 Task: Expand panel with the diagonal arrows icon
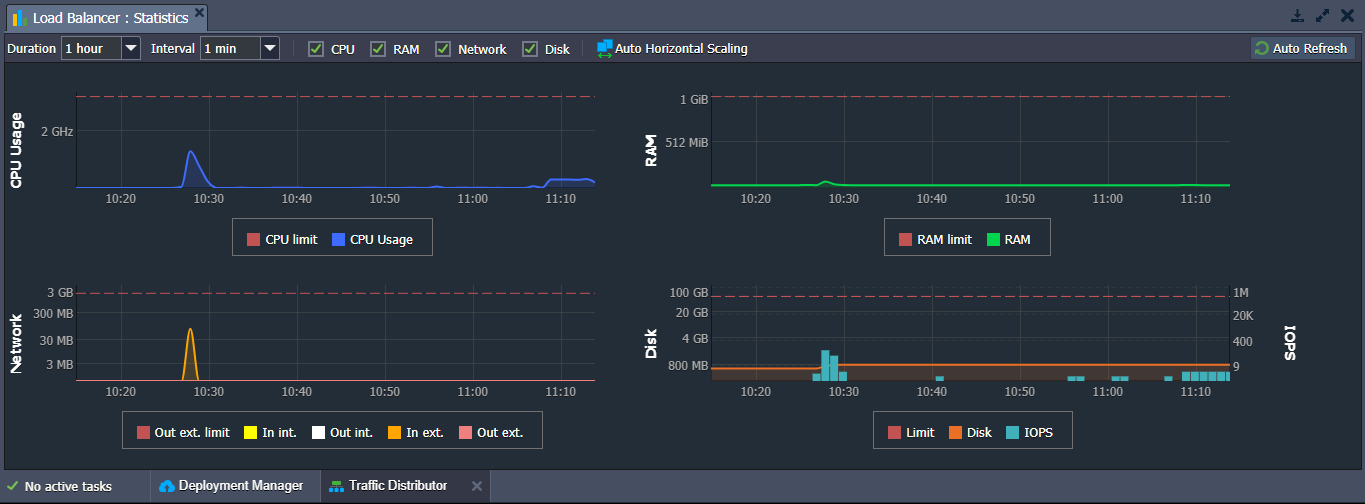point(1323,15)
